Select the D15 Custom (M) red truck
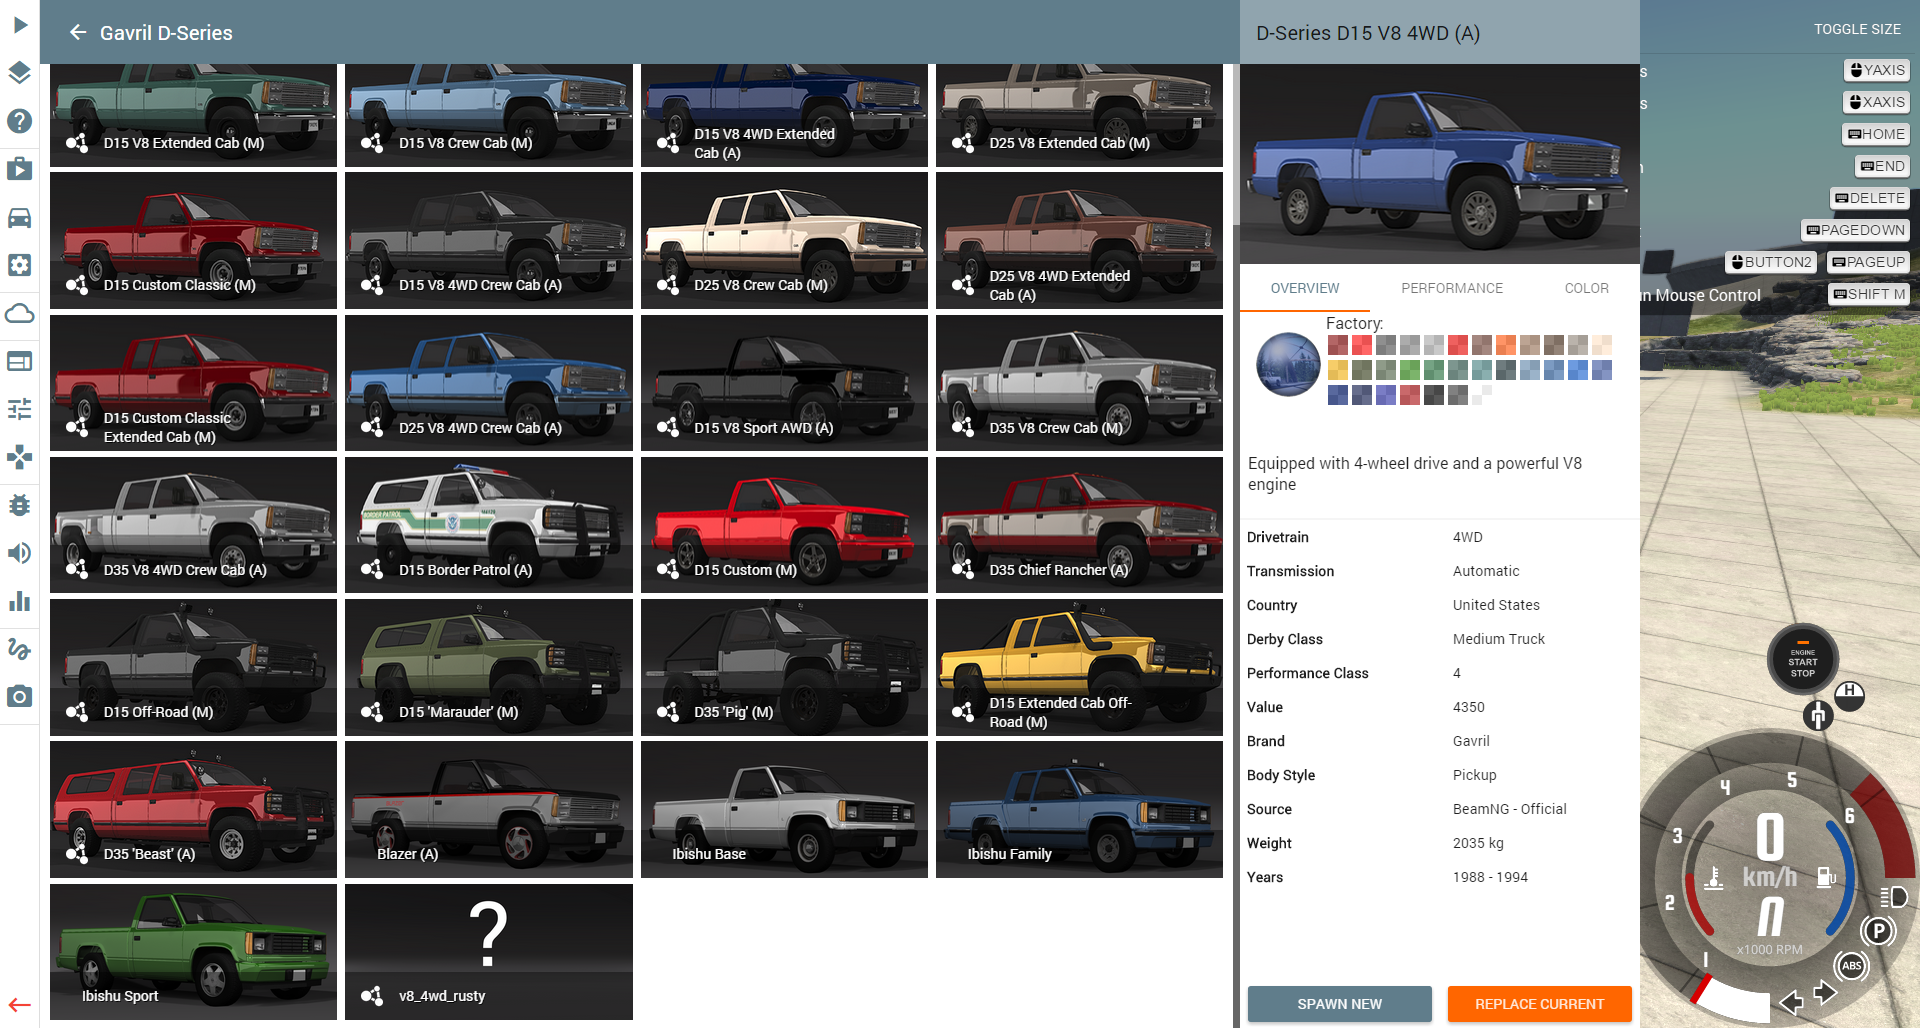1920x1028 pixels. (784, 525)
